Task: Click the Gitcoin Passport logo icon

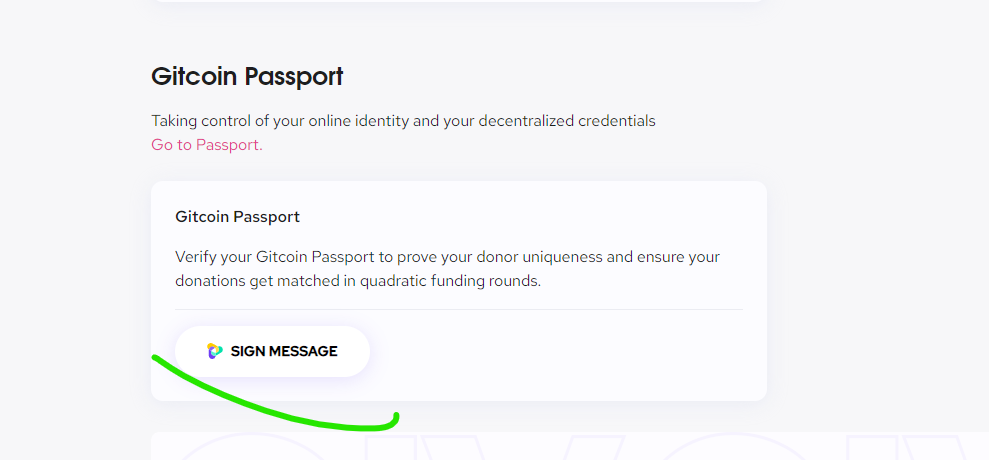Action: (x=215, y=351)
